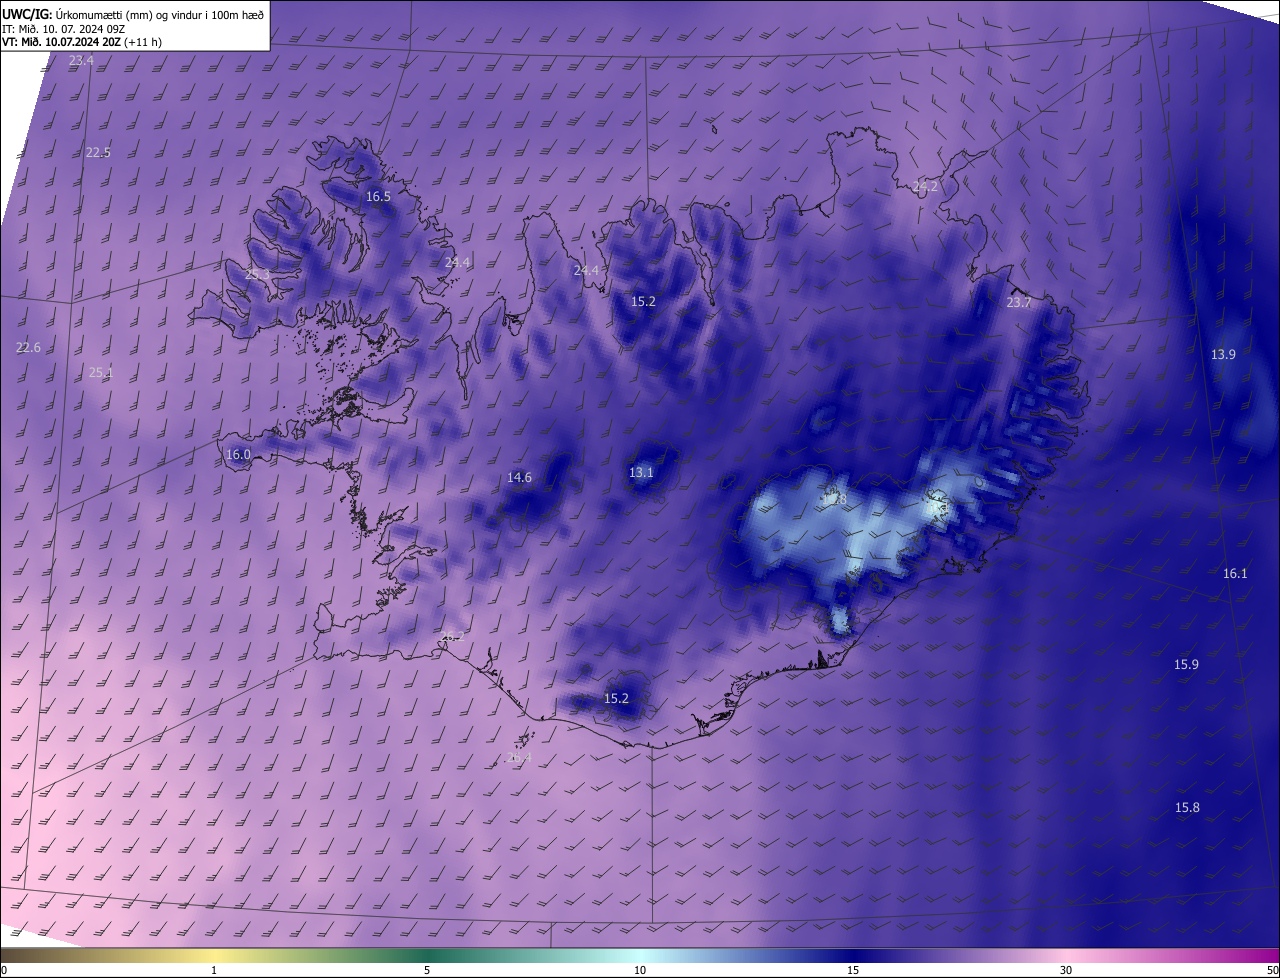The image size is (1280, 978).
Task: Click the 15.8 value label
Action: [1187, 808]
